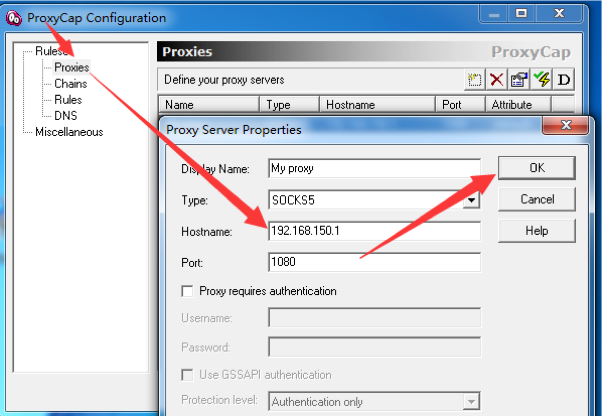Open the Rules tree item
602x416 pixels.
tap(68, 100)
